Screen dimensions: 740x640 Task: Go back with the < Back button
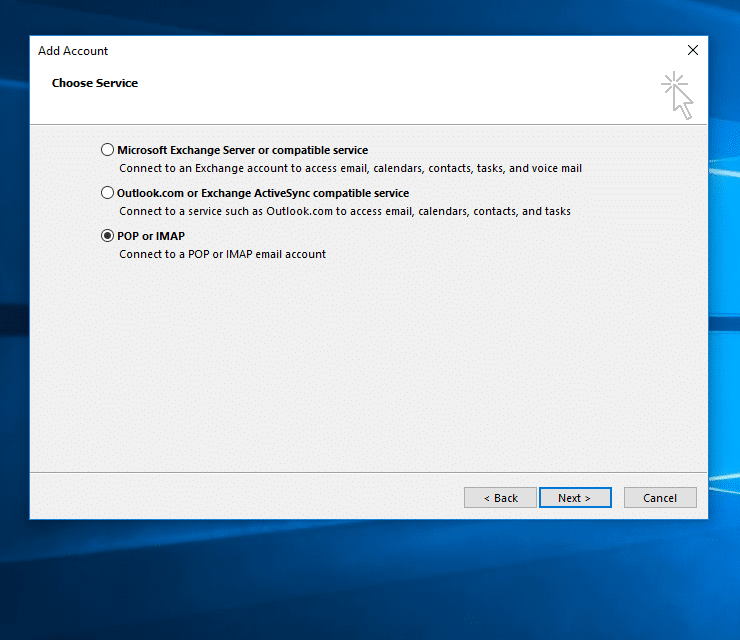coord(500,497)
